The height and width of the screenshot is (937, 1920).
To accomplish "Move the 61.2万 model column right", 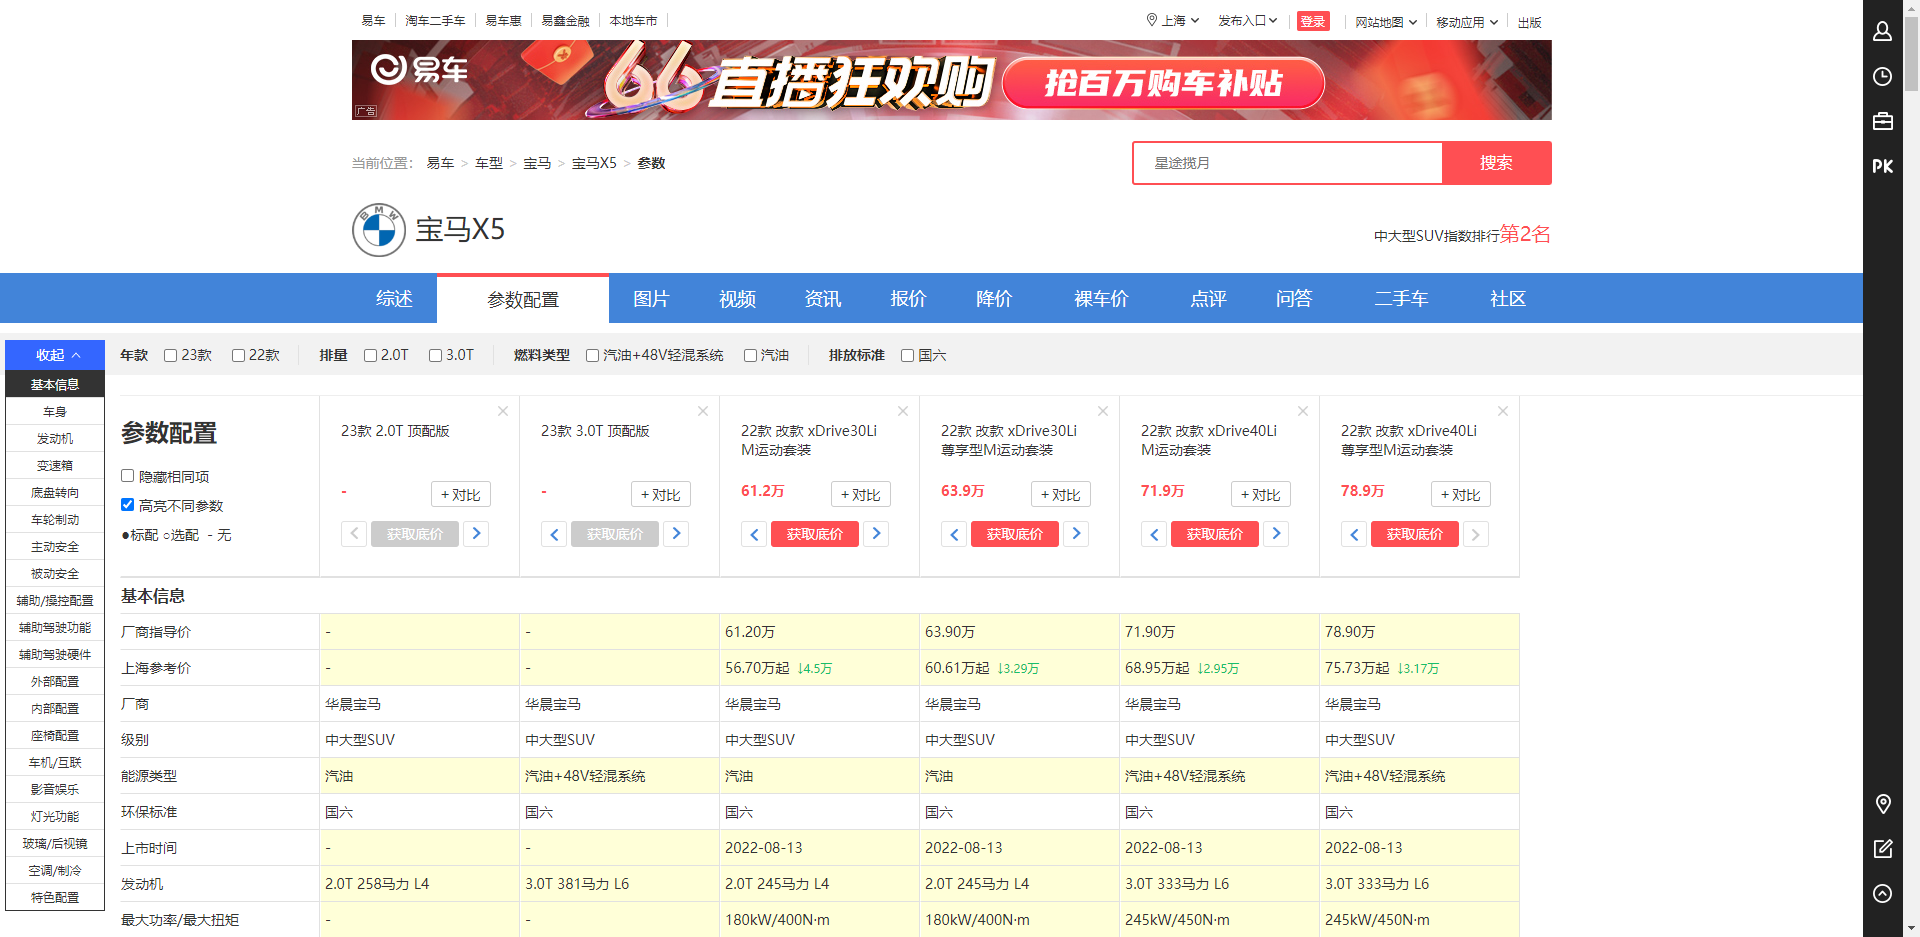I will pos(876,534).
